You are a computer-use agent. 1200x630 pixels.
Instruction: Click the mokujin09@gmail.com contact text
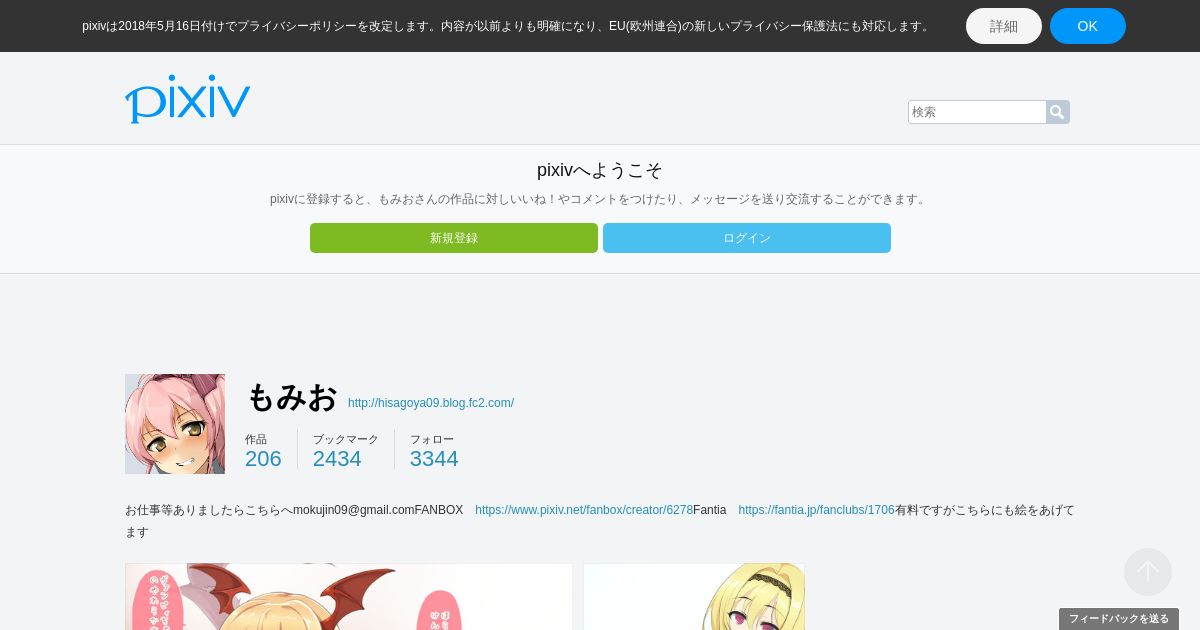click(354, 510)
